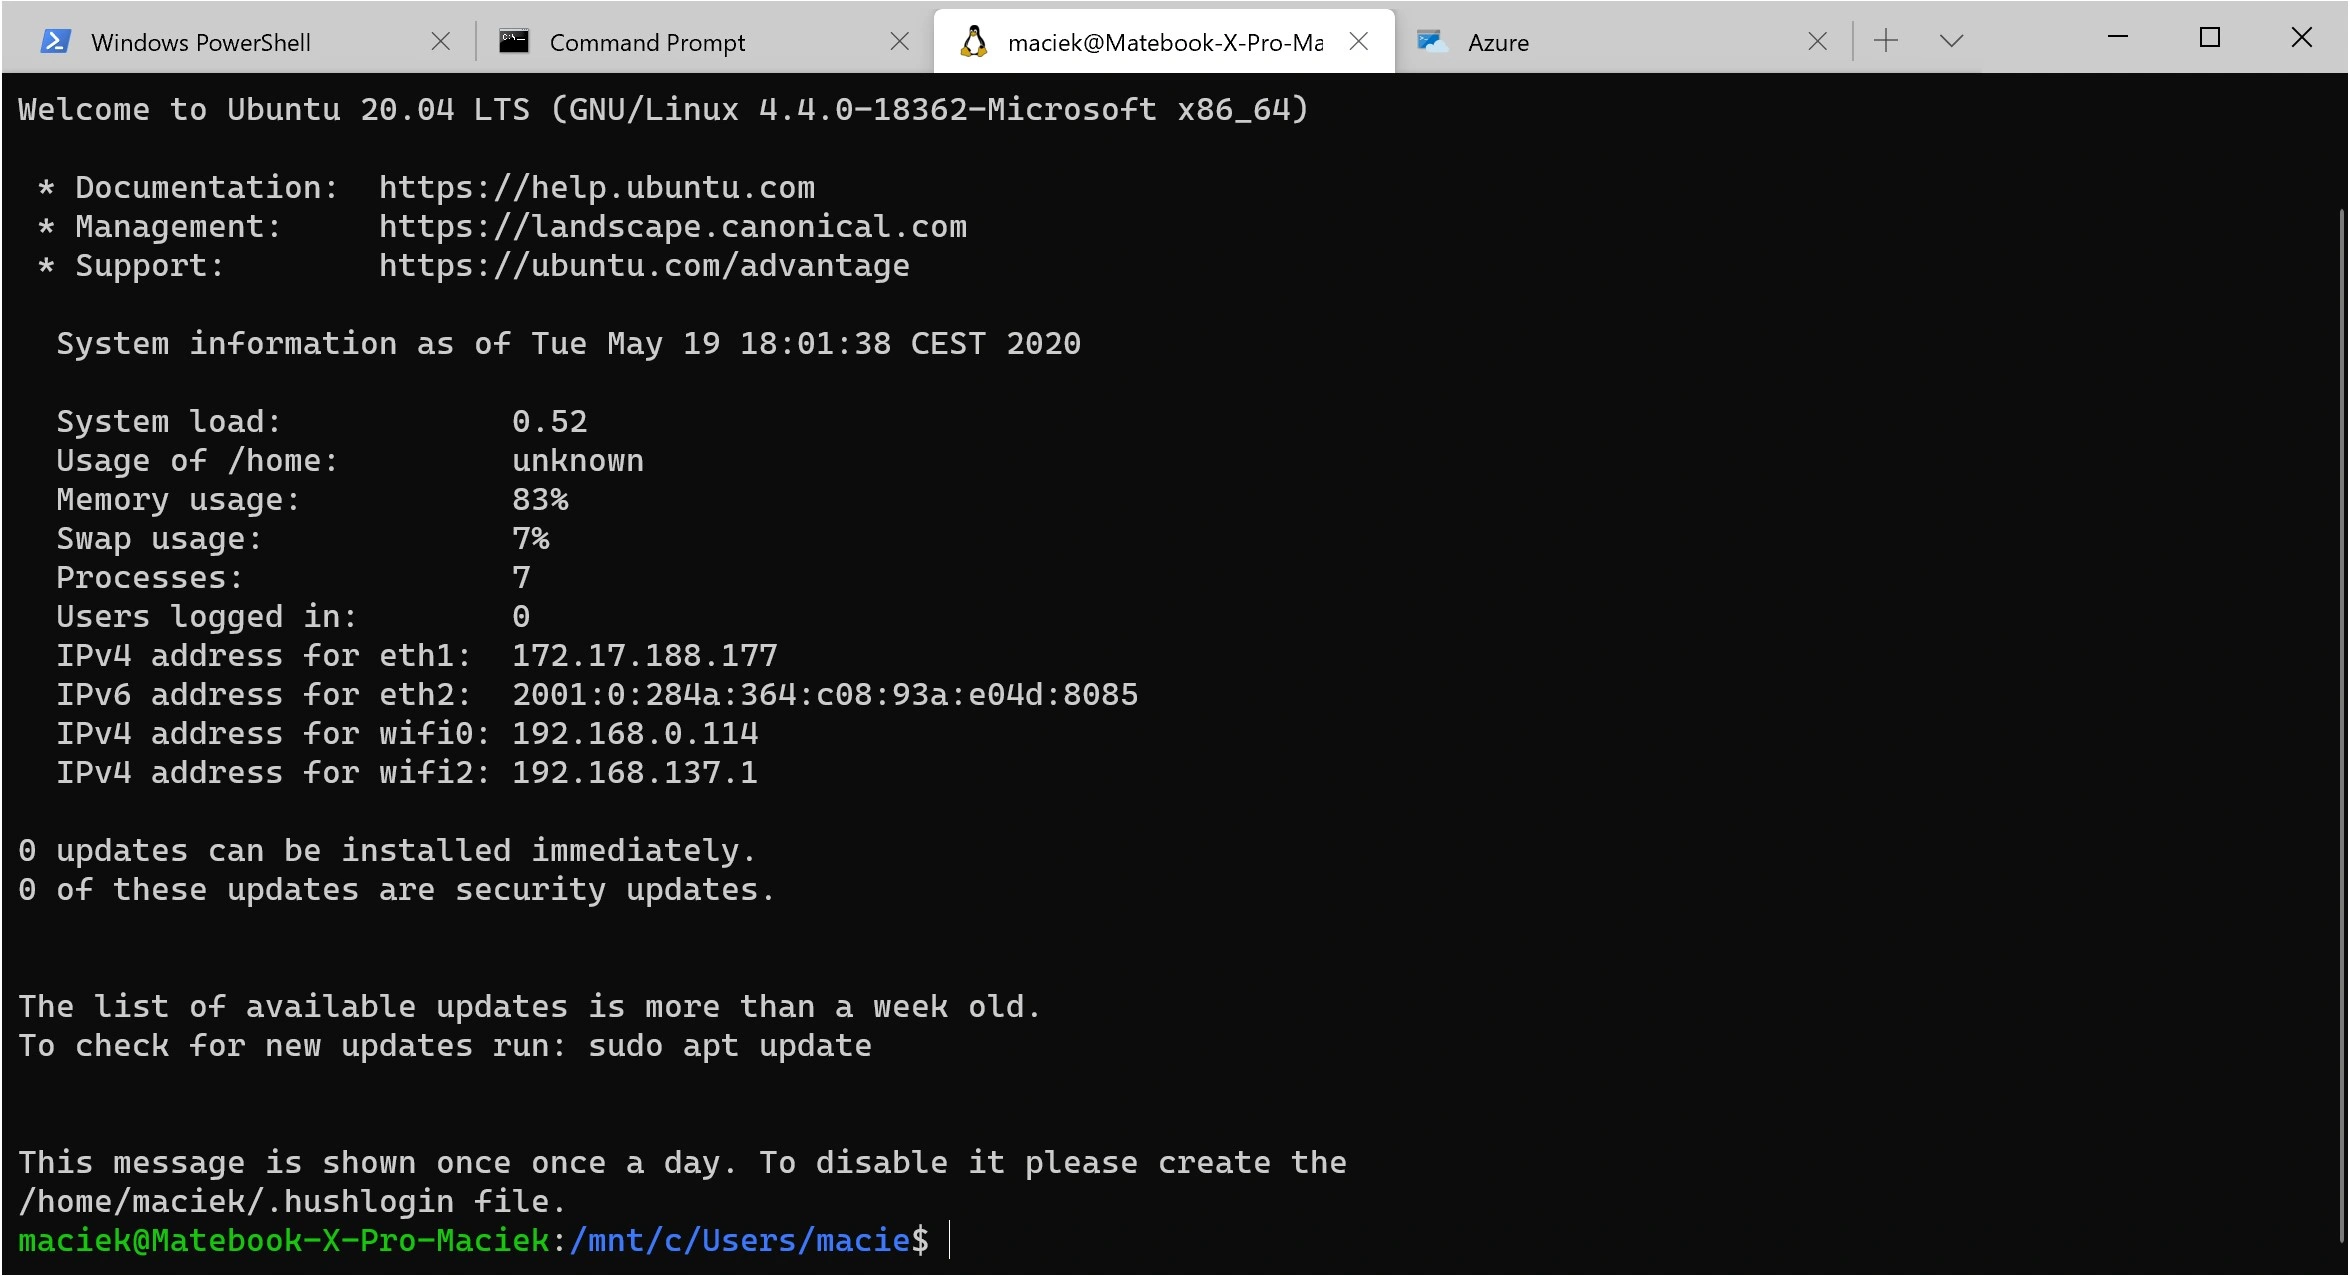
Task: Click the blue /mnt/c/Users/macie path
Action: click(740, 1241)
